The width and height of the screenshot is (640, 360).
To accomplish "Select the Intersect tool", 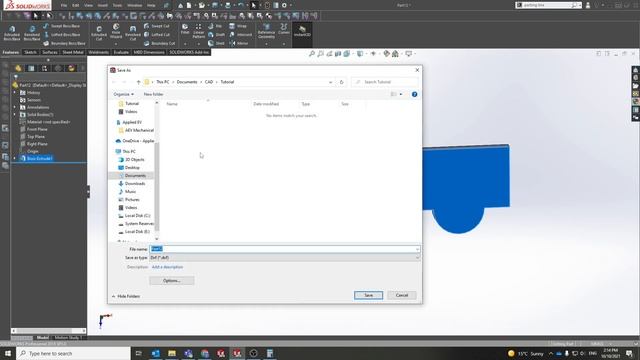I will click(241, 35).
